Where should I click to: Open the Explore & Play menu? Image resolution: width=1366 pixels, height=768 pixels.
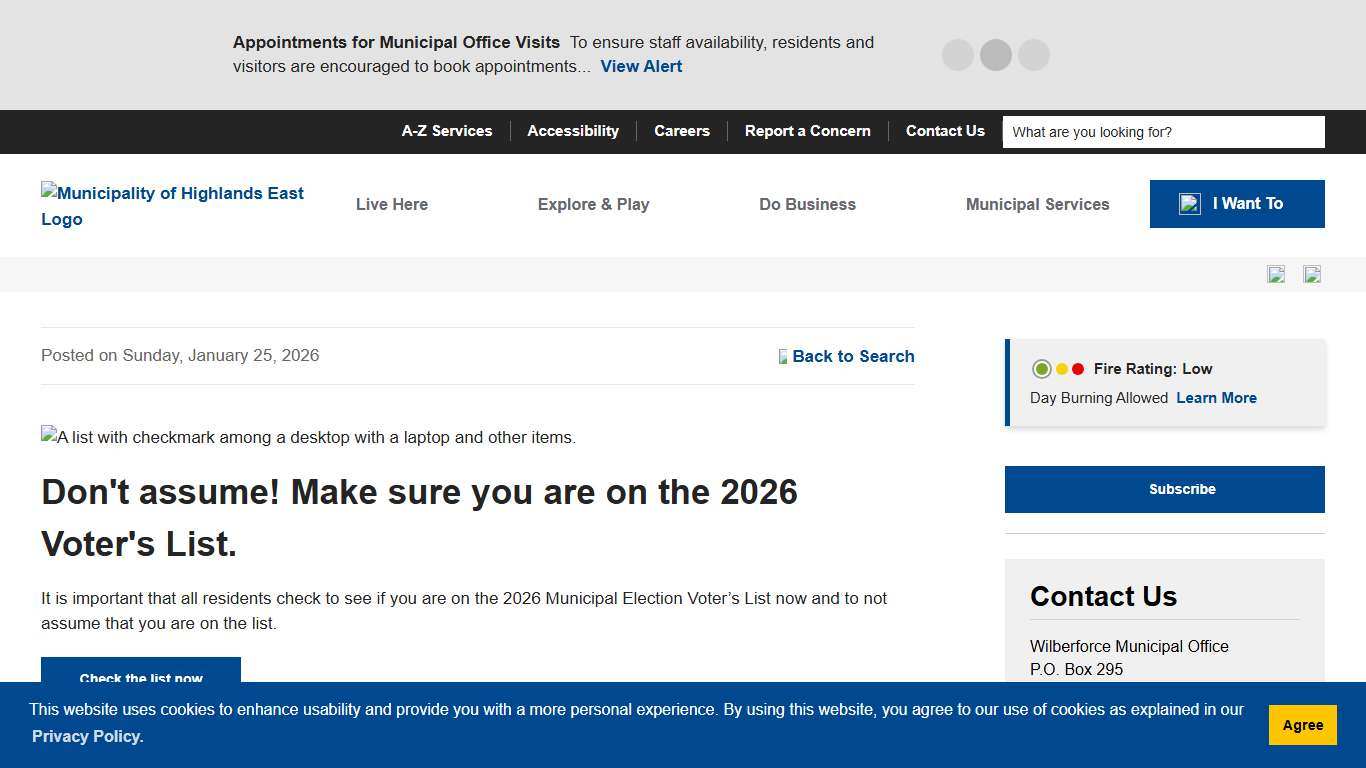(x=593, y=204)
